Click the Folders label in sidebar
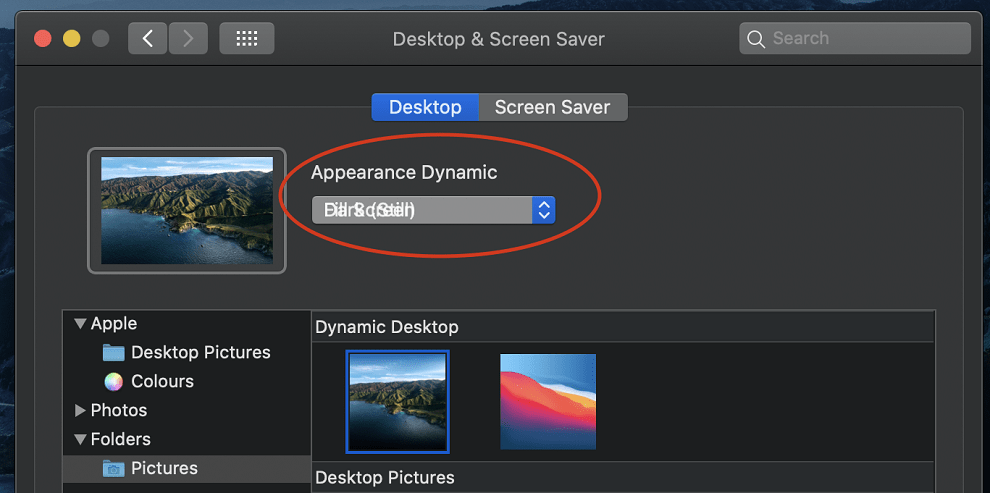The height and width of the screenshot is (493, 990). (x=121, y=439)
